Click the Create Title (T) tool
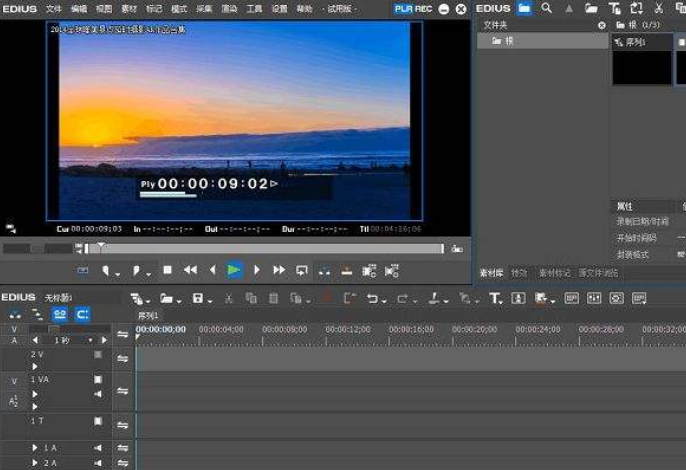The width and height of the screenshot is (686, 470). pyautogui.click(x=495, y=298)
